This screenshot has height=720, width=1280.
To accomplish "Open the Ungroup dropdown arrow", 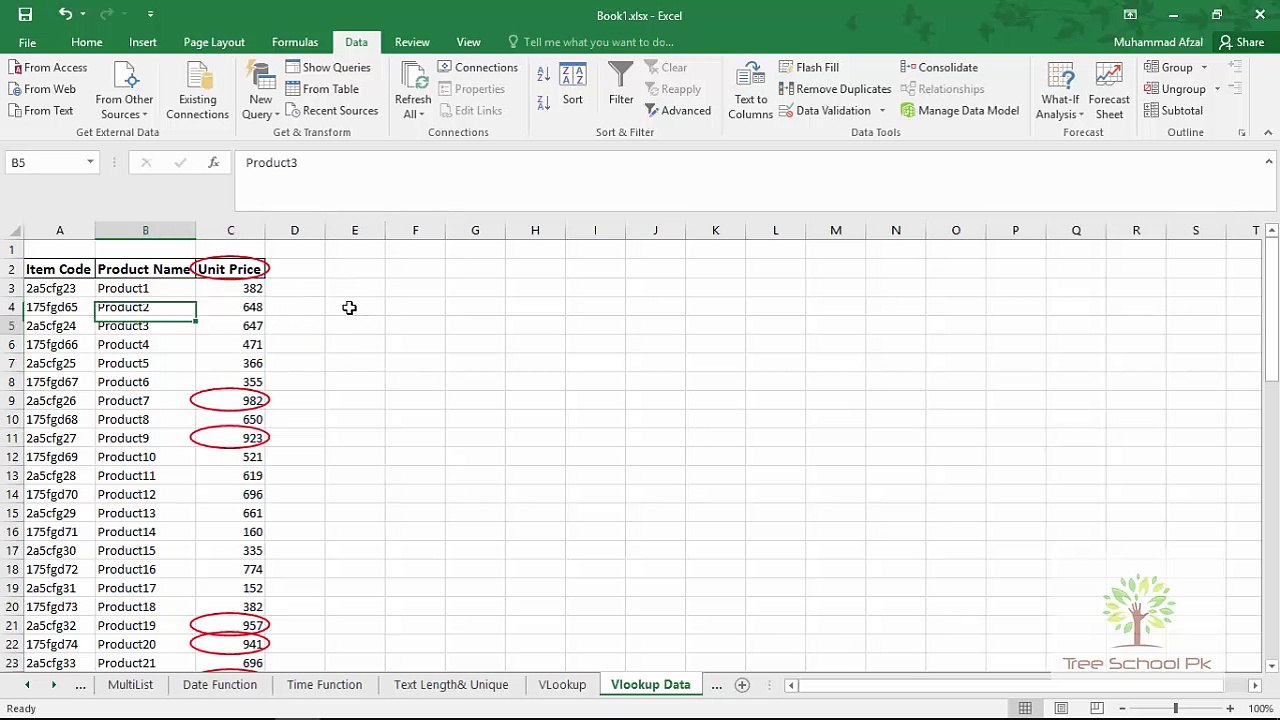I will tap(1217, 89).
